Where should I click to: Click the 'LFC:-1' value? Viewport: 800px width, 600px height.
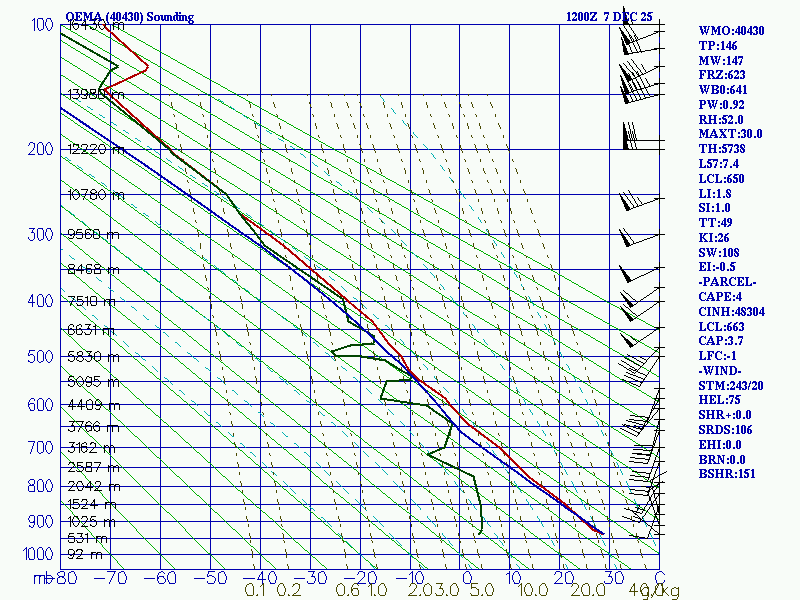[717, 356]
